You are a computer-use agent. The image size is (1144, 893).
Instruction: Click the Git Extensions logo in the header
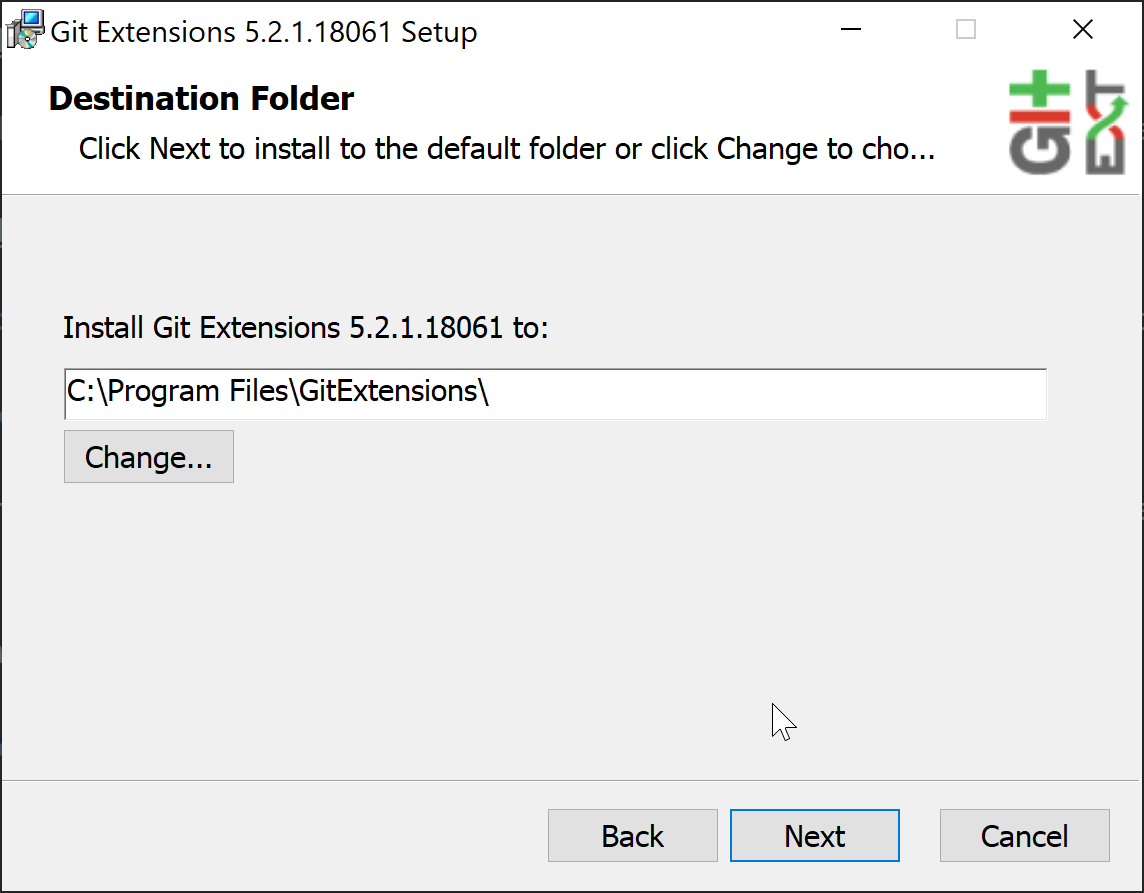pyautogui.click(x=1069, y=122)
